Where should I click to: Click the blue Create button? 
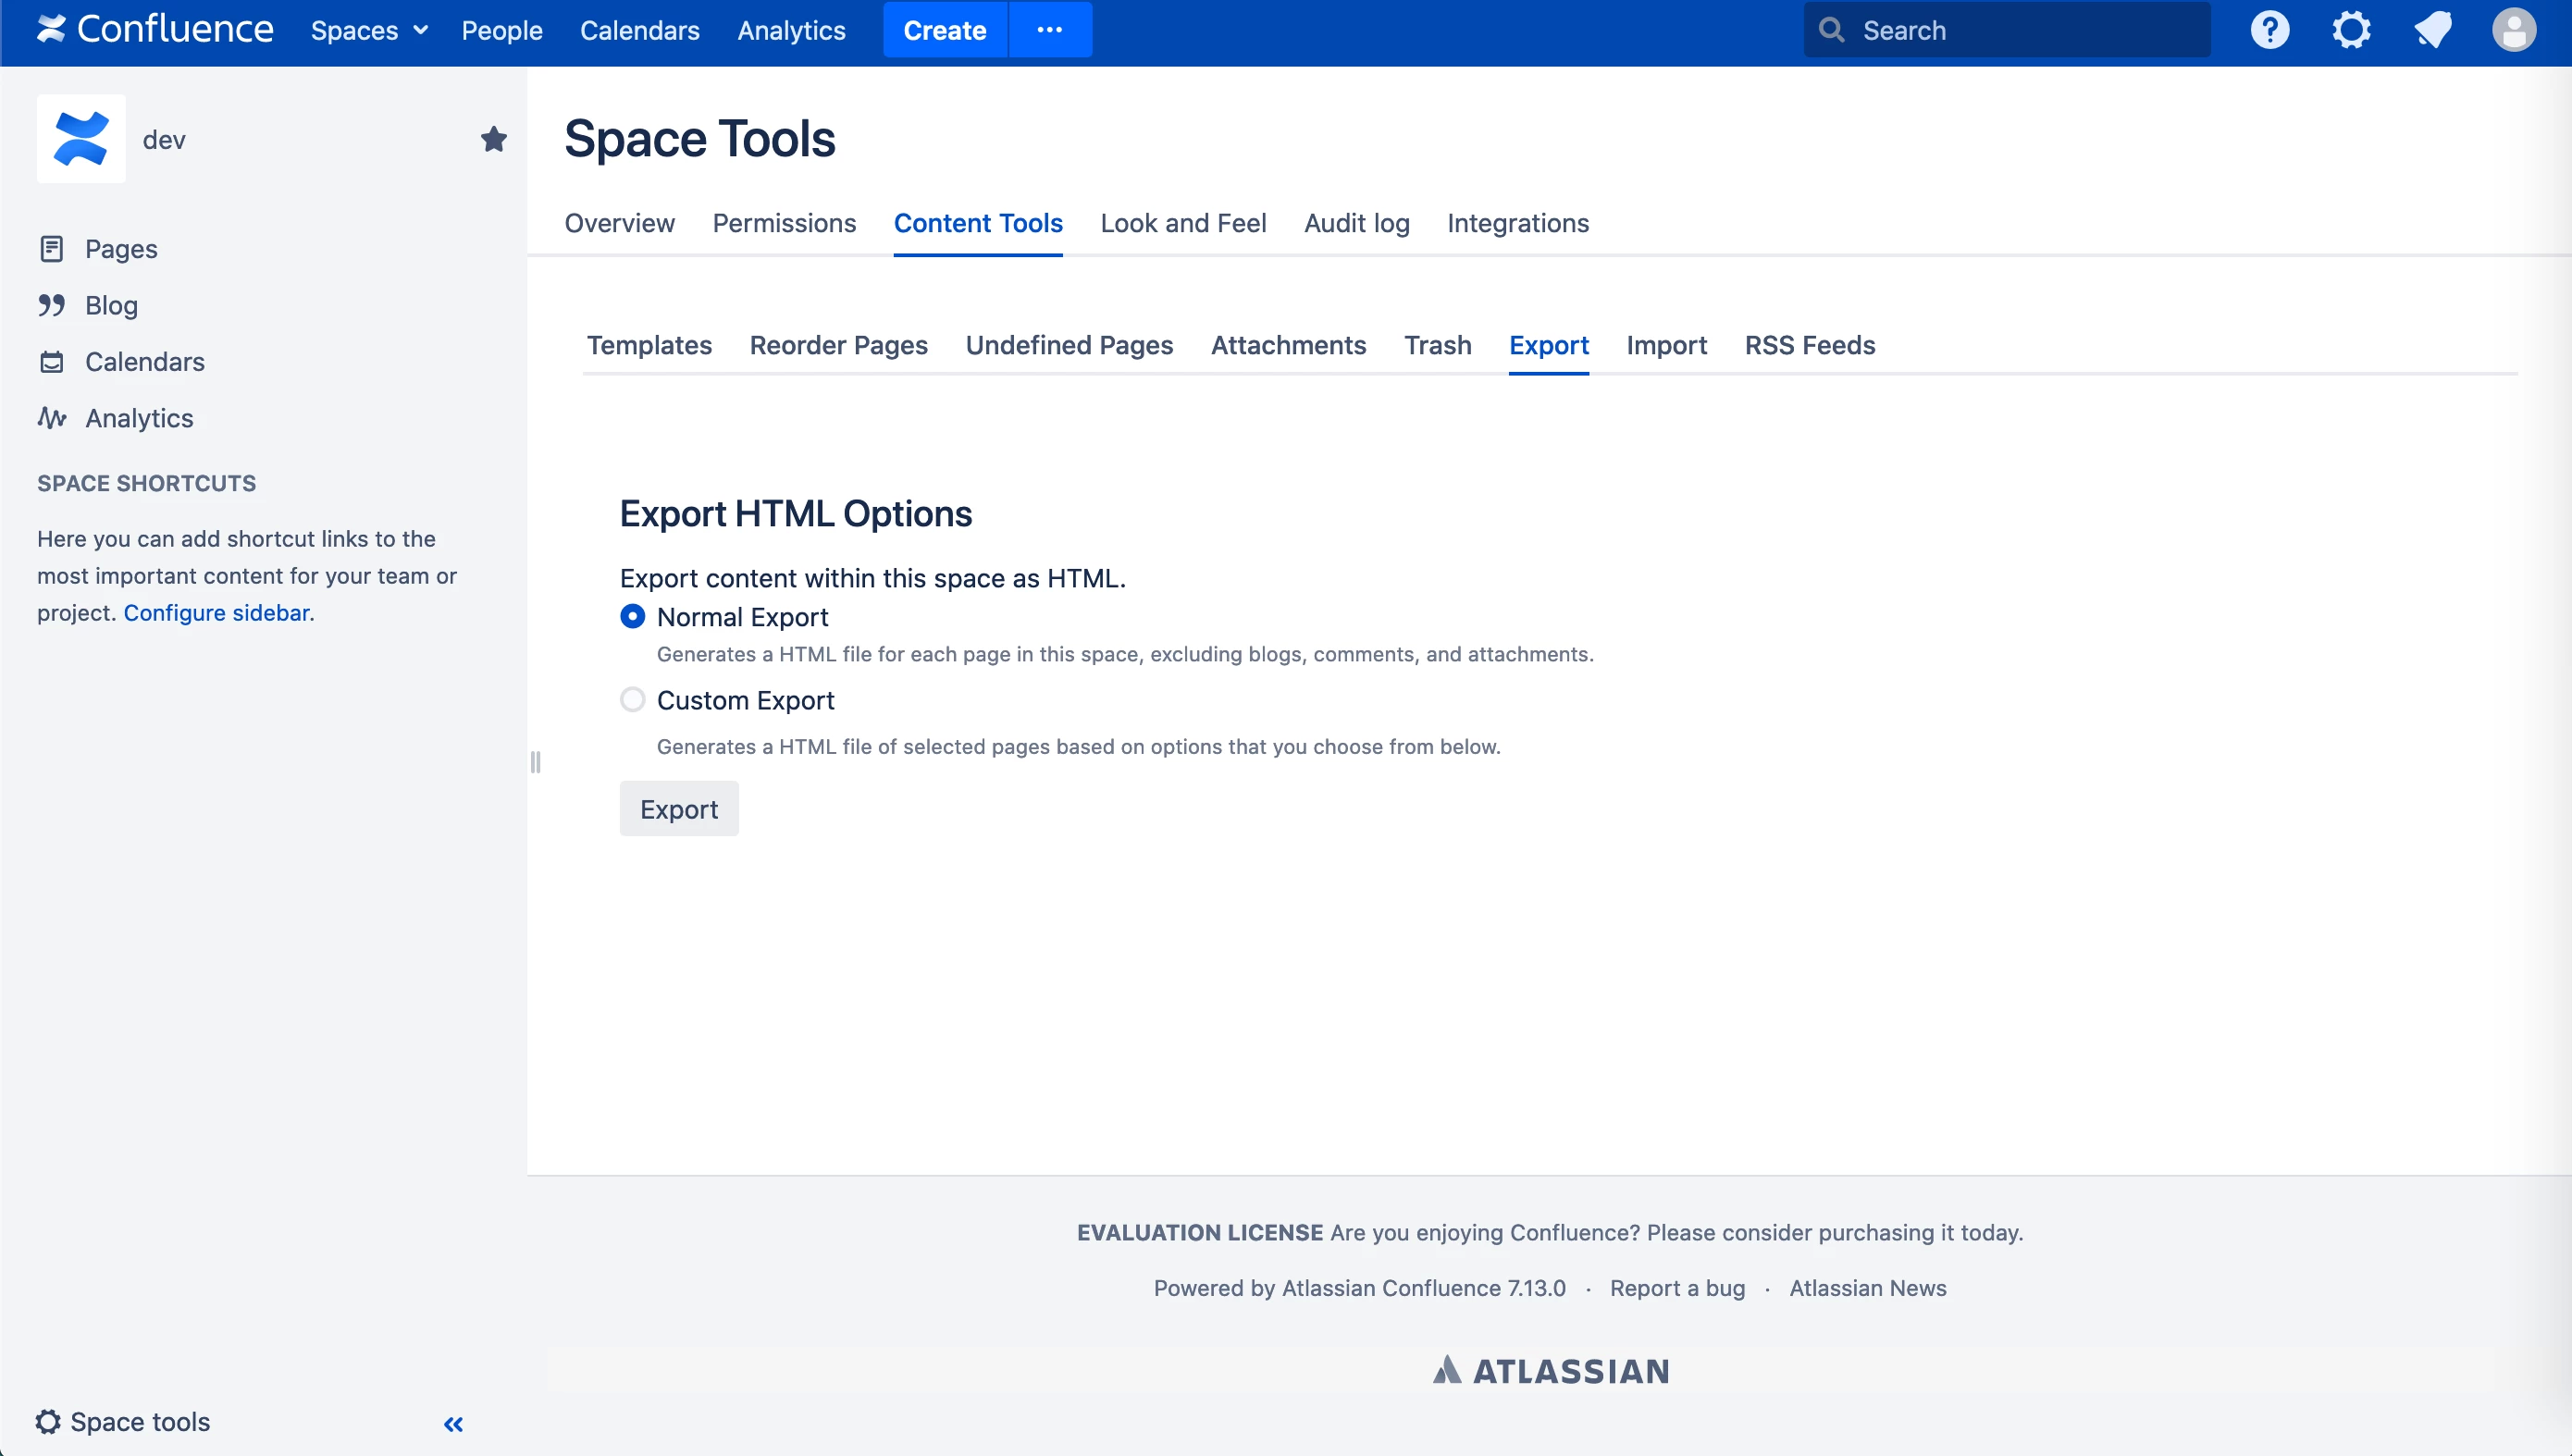click(944, 30)
